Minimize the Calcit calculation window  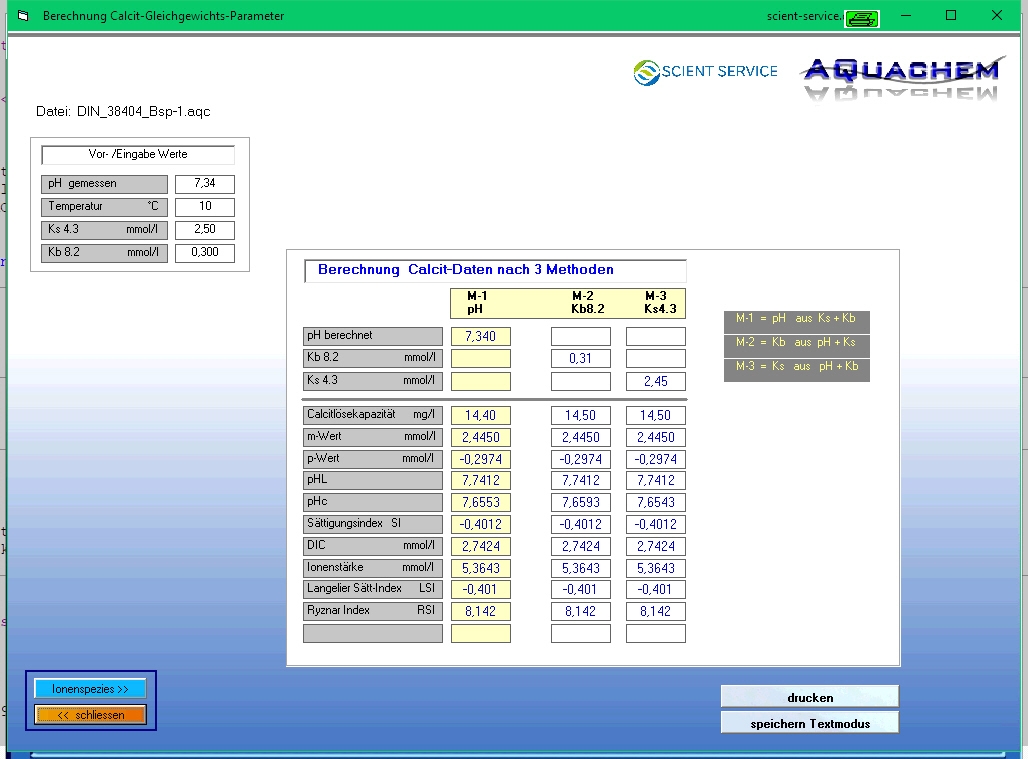pos(906,16)
